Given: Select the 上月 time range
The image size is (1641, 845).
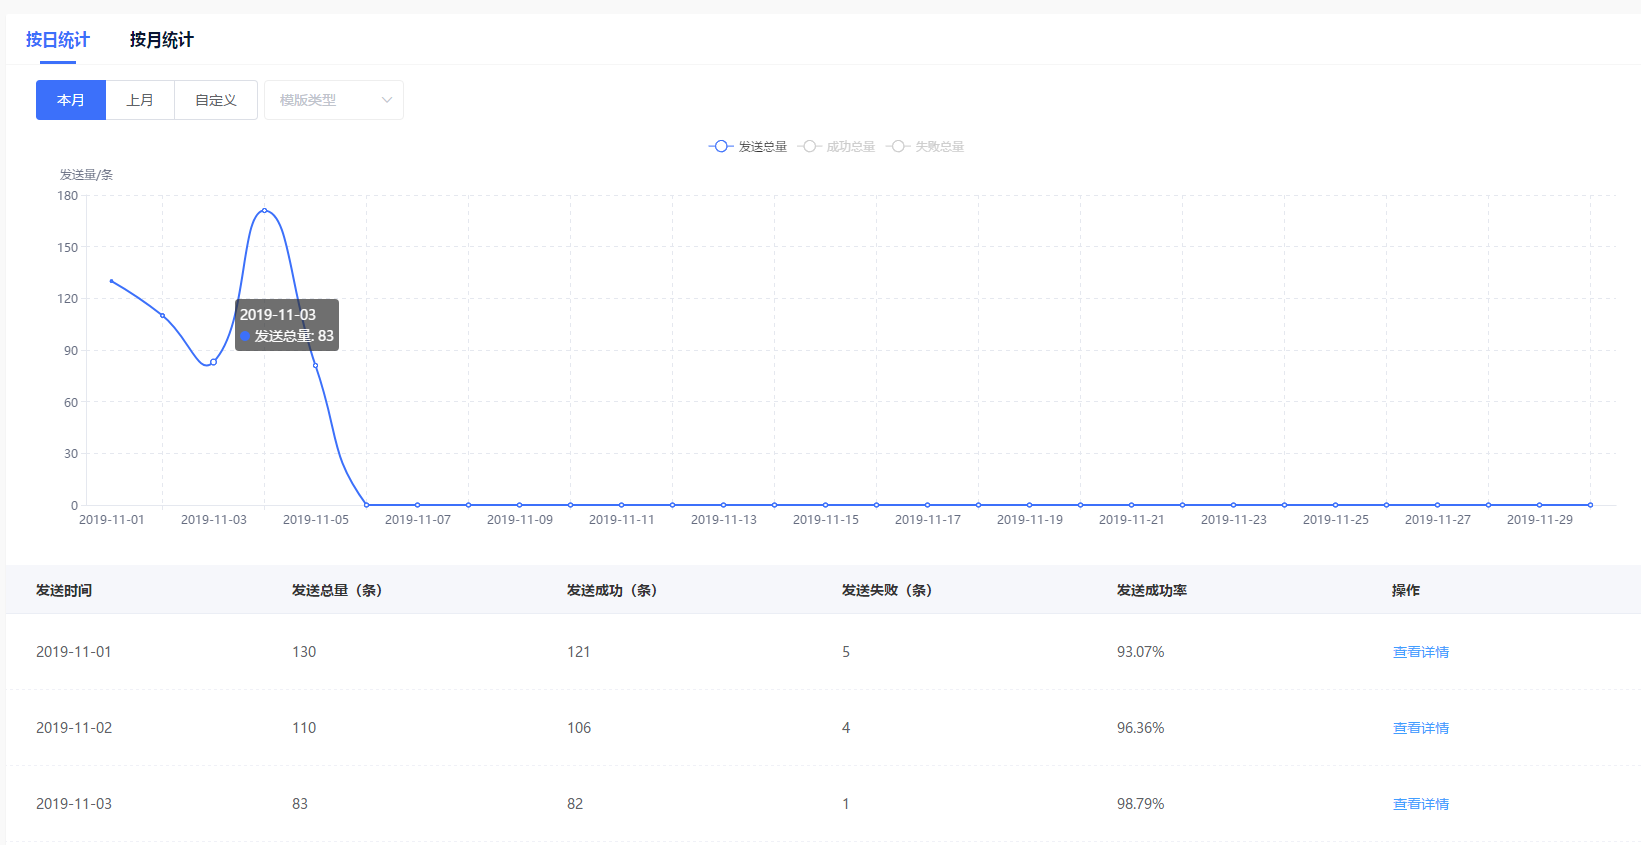Looking at the screenshot, I should tap(140, 100).
